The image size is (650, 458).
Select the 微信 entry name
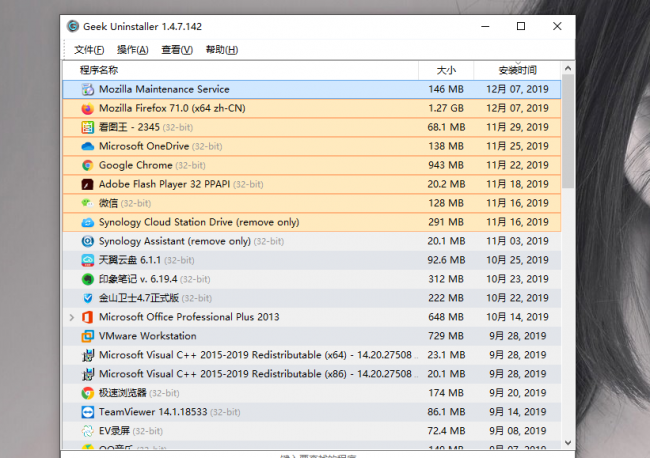(x=109, y=203)
